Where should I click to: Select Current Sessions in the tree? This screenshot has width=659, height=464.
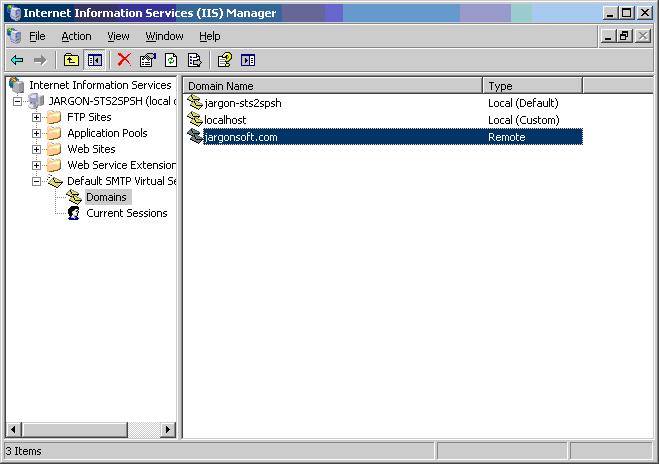click(127, 213)
